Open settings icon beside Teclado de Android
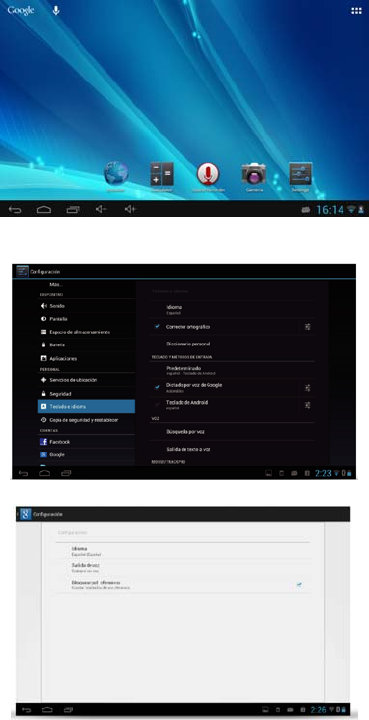 coord(308,405)
